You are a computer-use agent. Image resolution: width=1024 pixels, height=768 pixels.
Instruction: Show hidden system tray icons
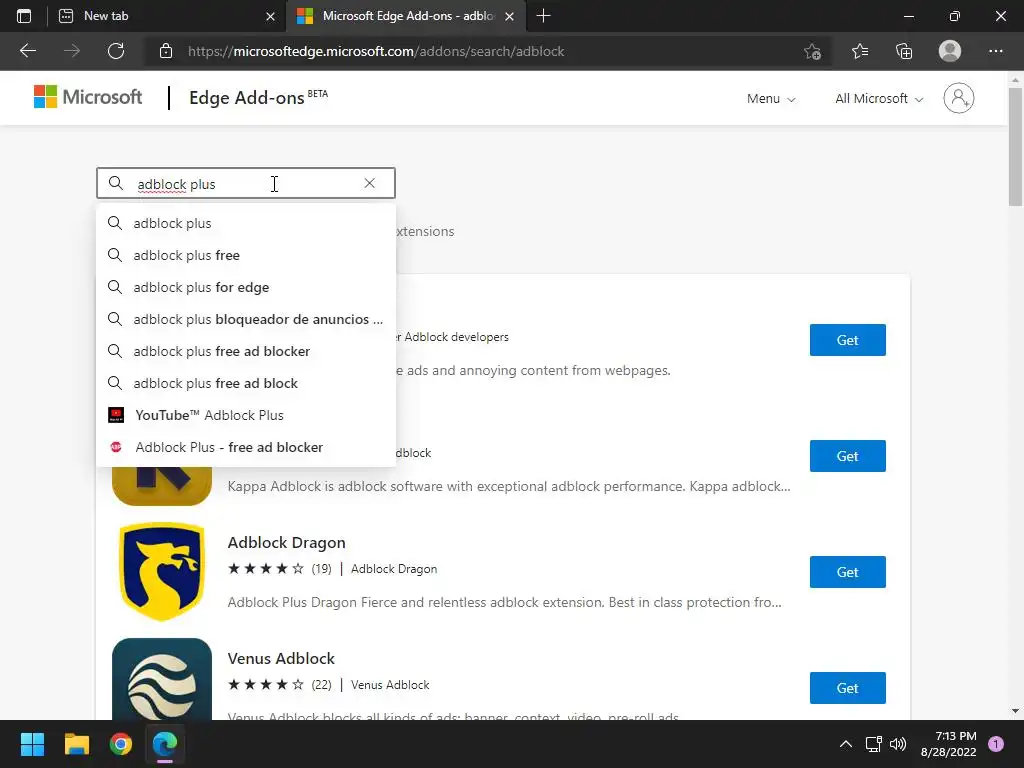coord(845,744)
